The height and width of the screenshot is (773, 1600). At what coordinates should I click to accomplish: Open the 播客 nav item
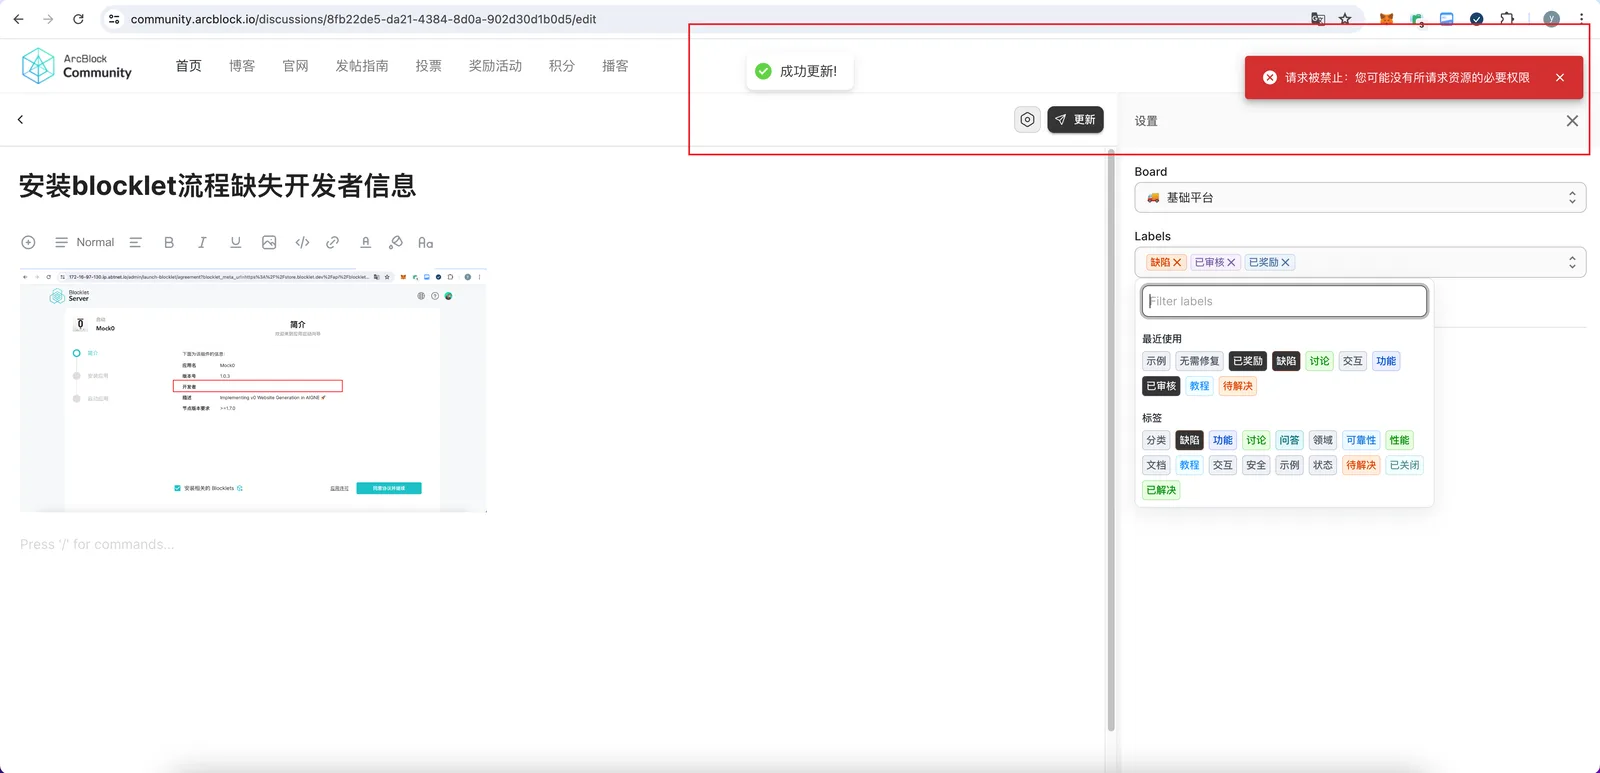pyautogui.click(x=615, y=66)
